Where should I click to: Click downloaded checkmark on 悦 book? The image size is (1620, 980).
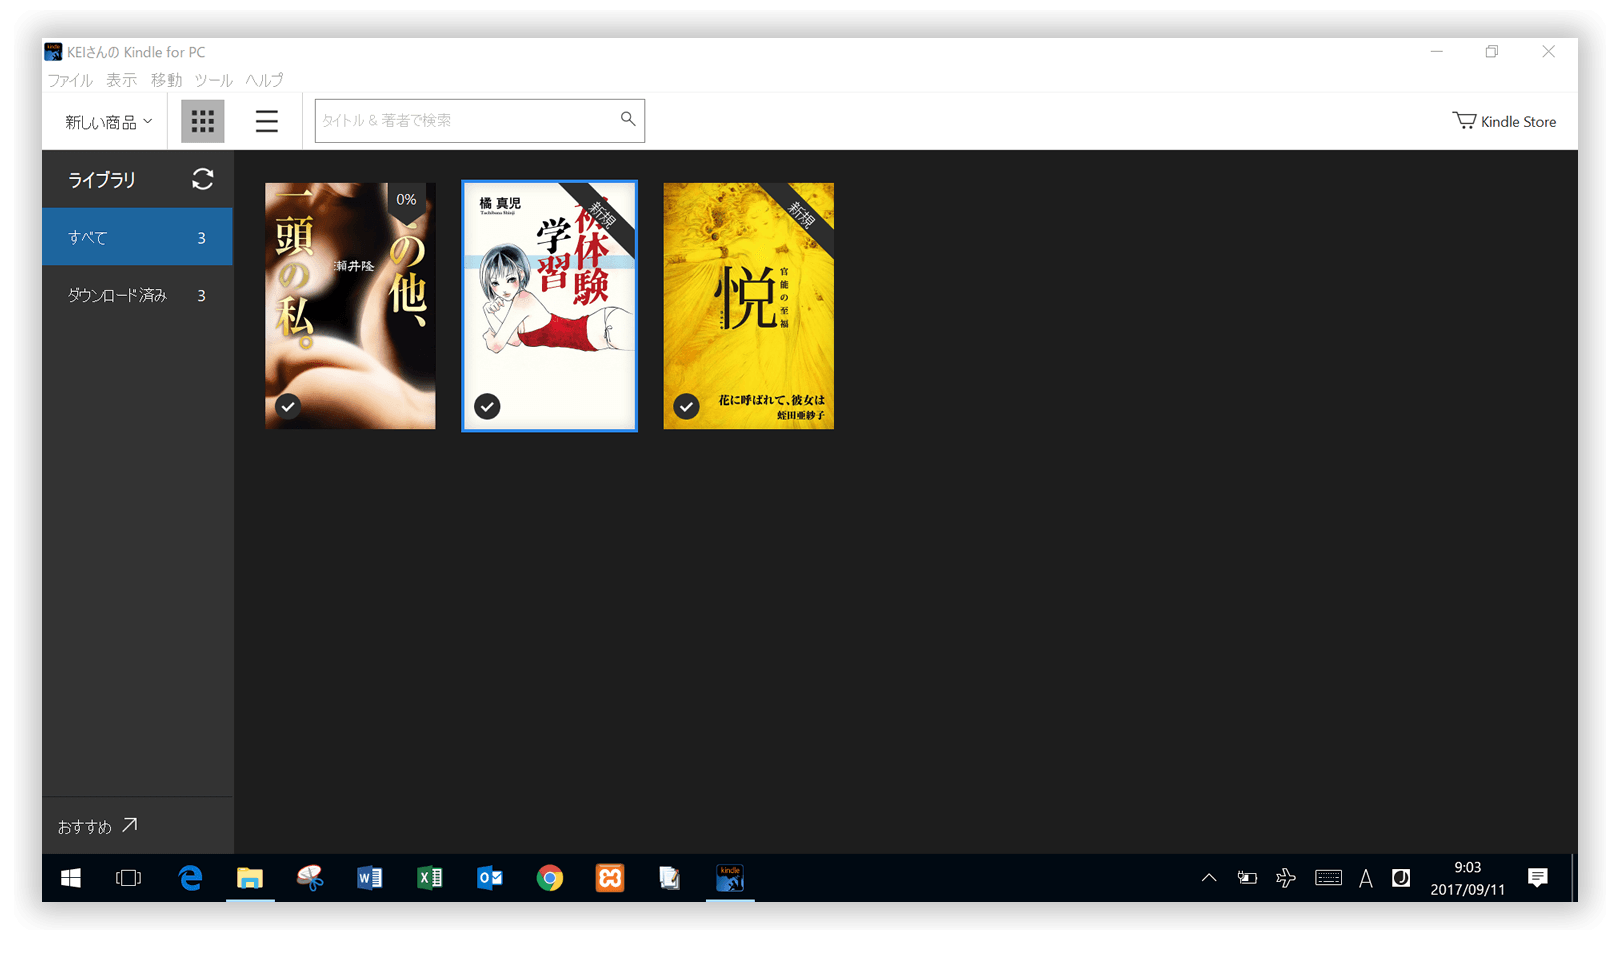686,406
